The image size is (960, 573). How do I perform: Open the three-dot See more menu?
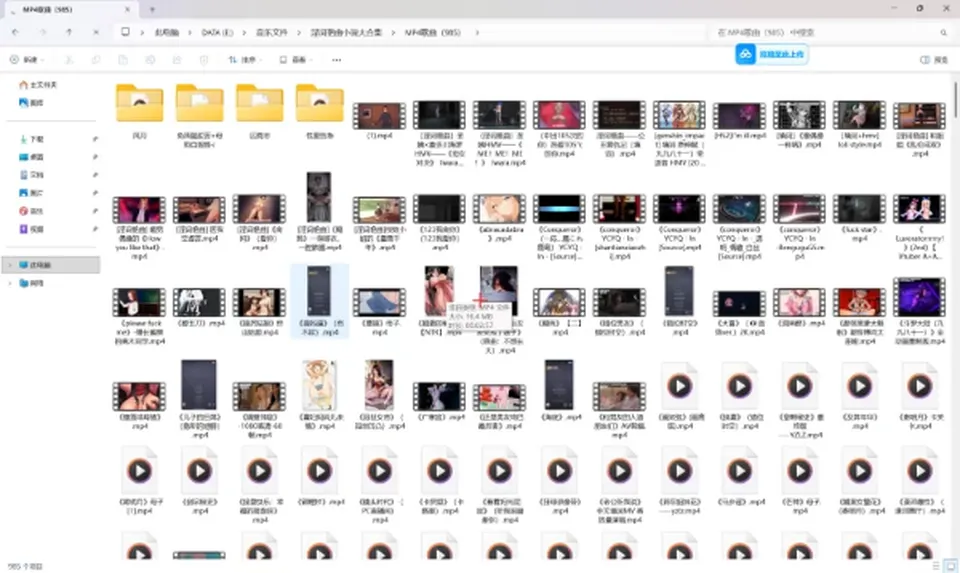click(336, 60)
